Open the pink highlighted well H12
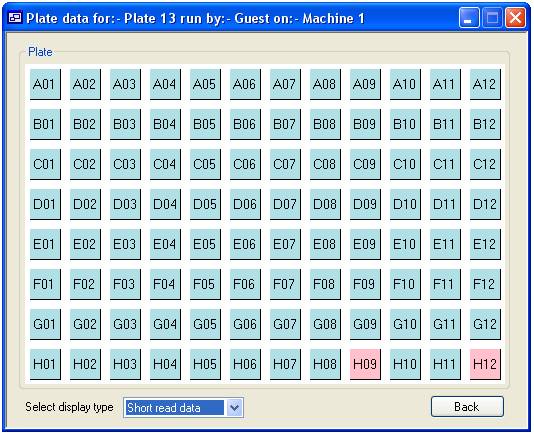 (485, 364)
